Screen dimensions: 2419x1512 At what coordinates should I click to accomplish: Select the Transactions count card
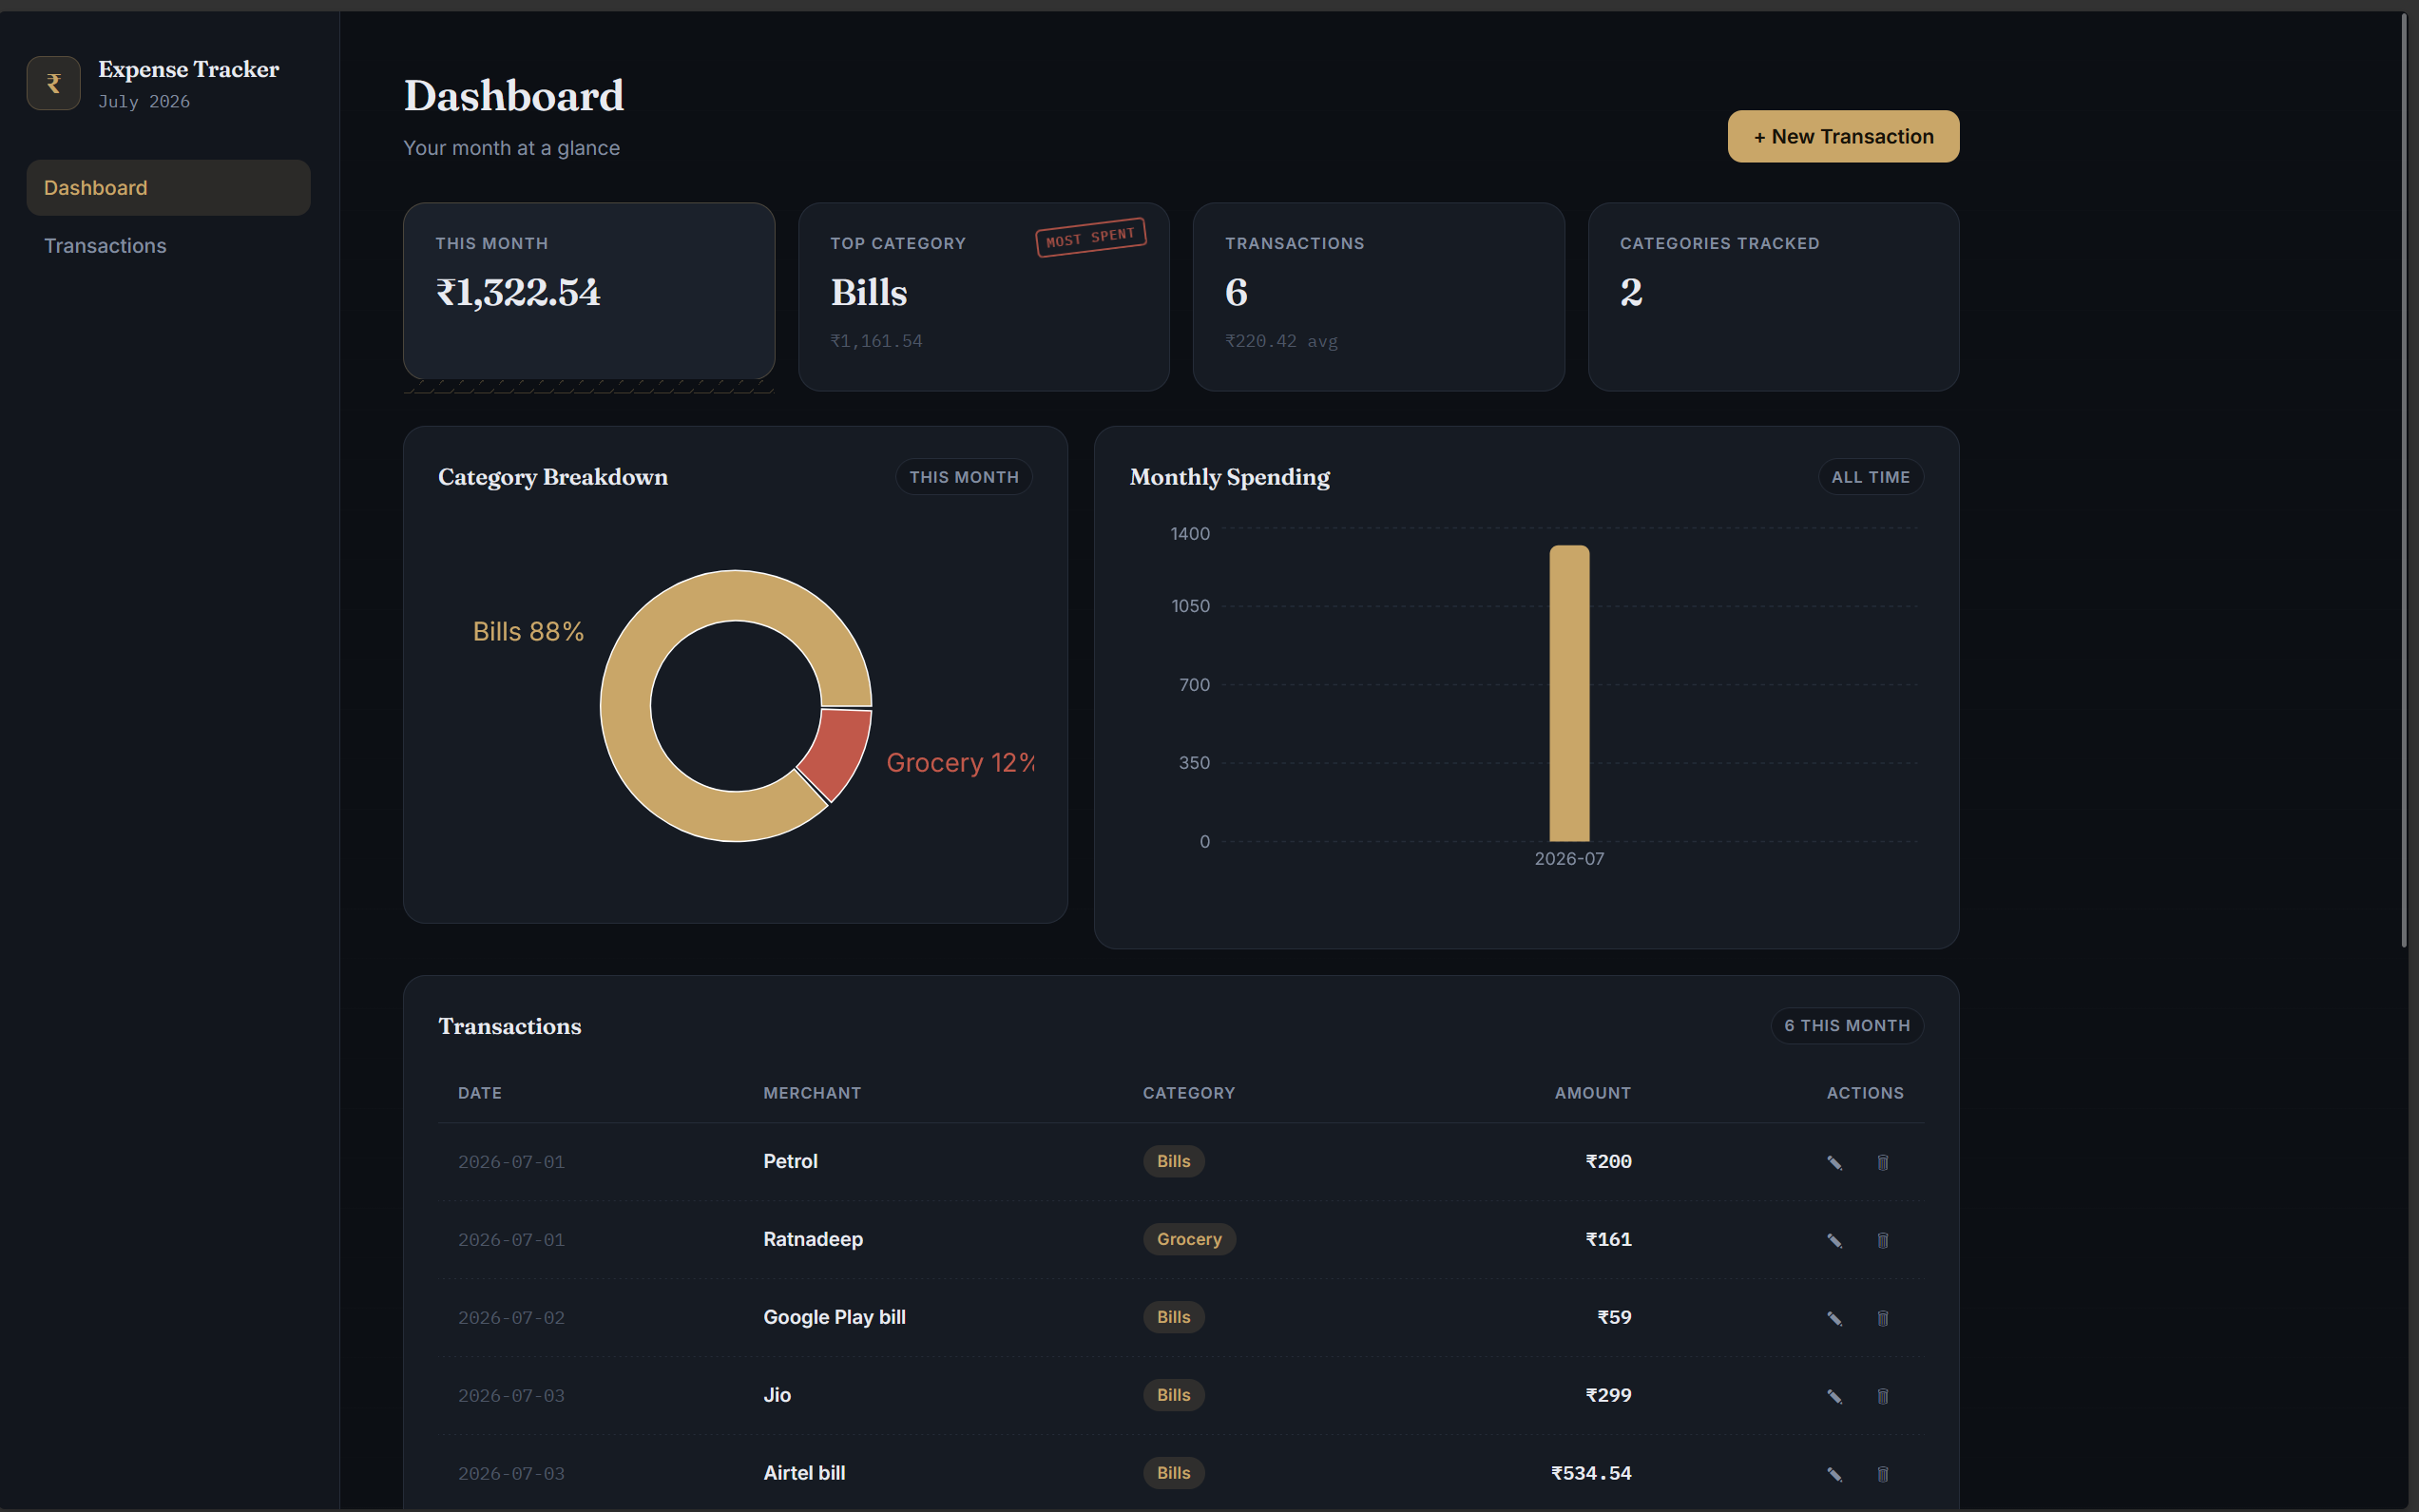(1378, 297)
